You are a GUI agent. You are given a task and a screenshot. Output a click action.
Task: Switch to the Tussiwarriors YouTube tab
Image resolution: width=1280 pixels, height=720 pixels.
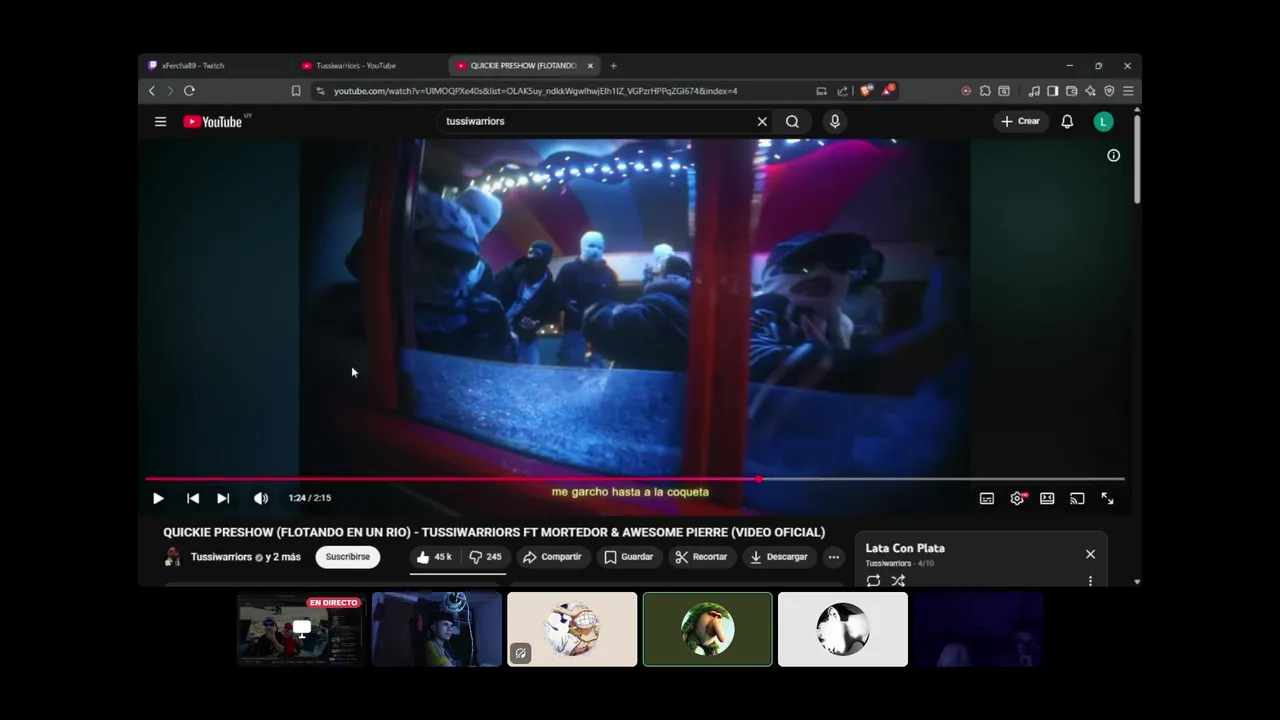click(x=369, y=66)
